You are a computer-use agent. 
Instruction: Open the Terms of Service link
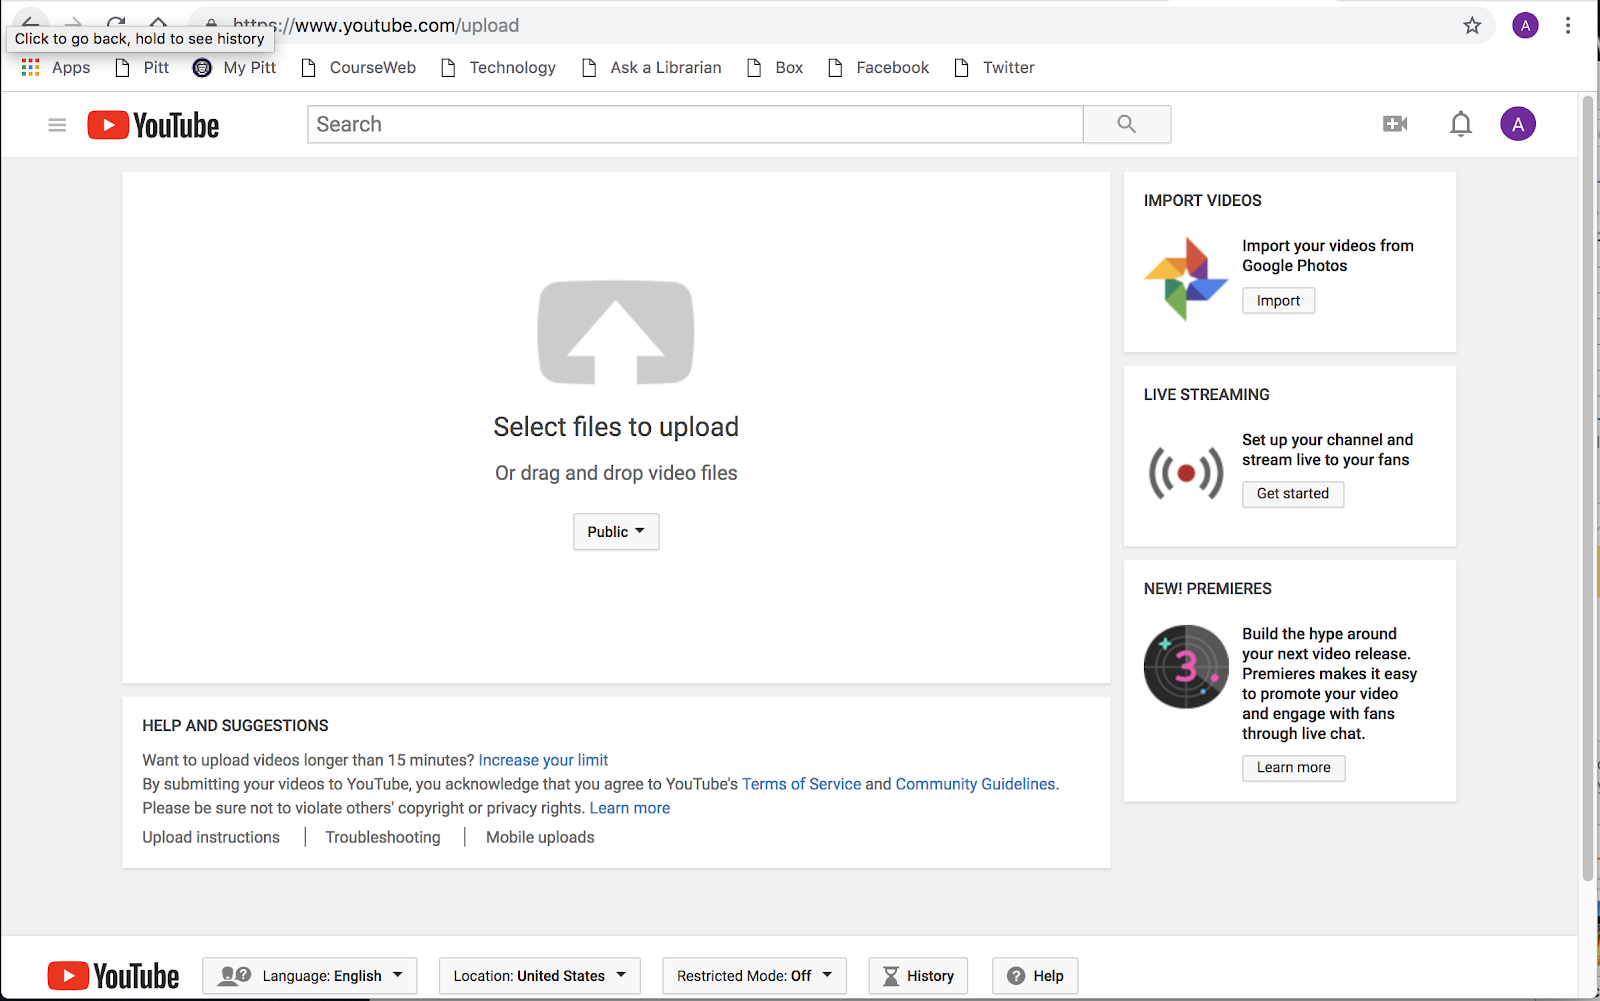801,784
